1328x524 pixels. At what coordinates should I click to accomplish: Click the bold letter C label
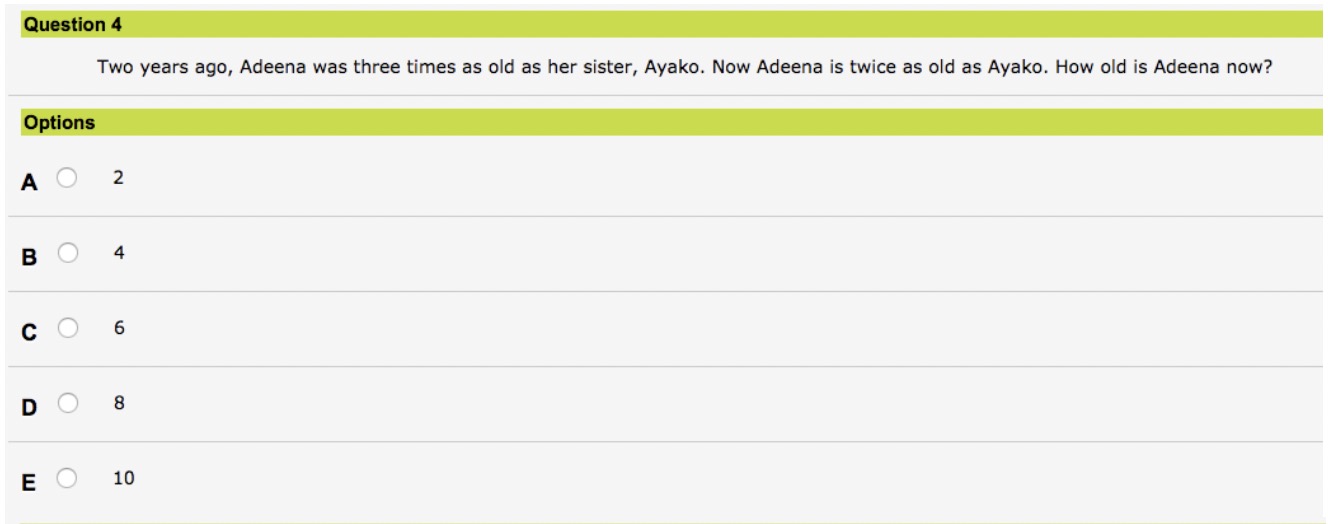[30, 331]
